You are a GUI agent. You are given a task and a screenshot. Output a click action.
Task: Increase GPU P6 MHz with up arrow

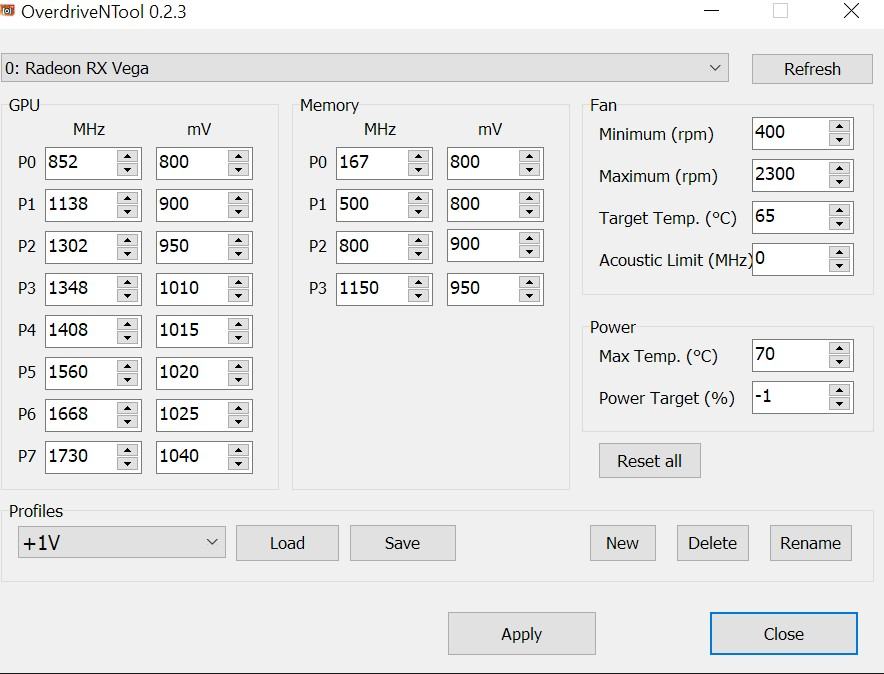click(x=128, y=409)
